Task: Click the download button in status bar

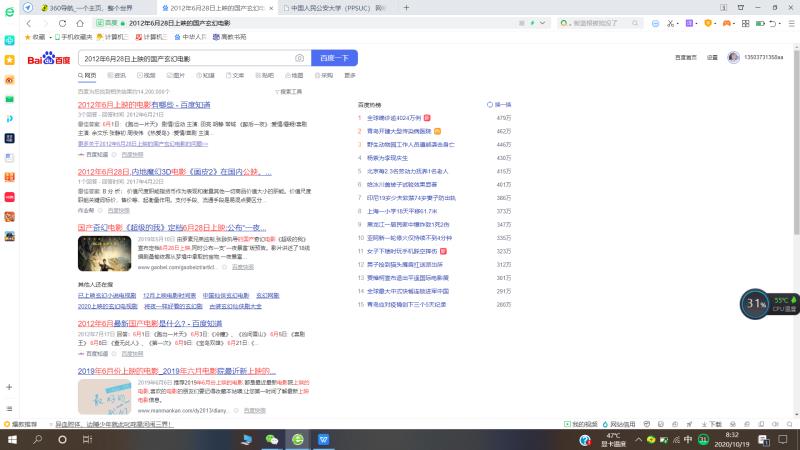Action: tap(711, 424)
